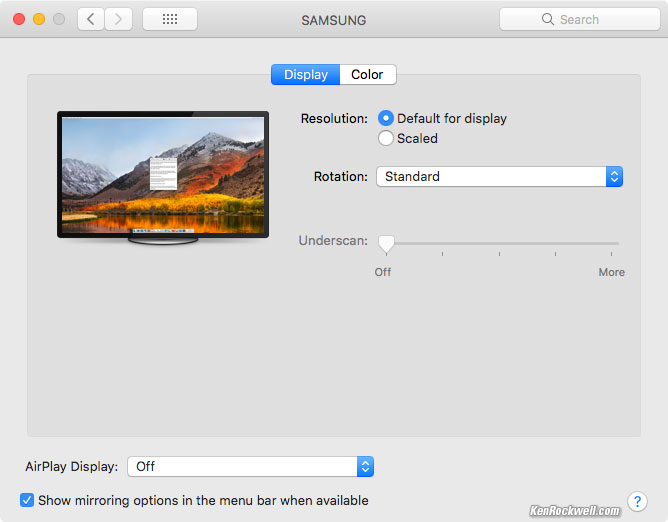Open help with the question mark button
668x522 pixels.
(x=637, y=501)
